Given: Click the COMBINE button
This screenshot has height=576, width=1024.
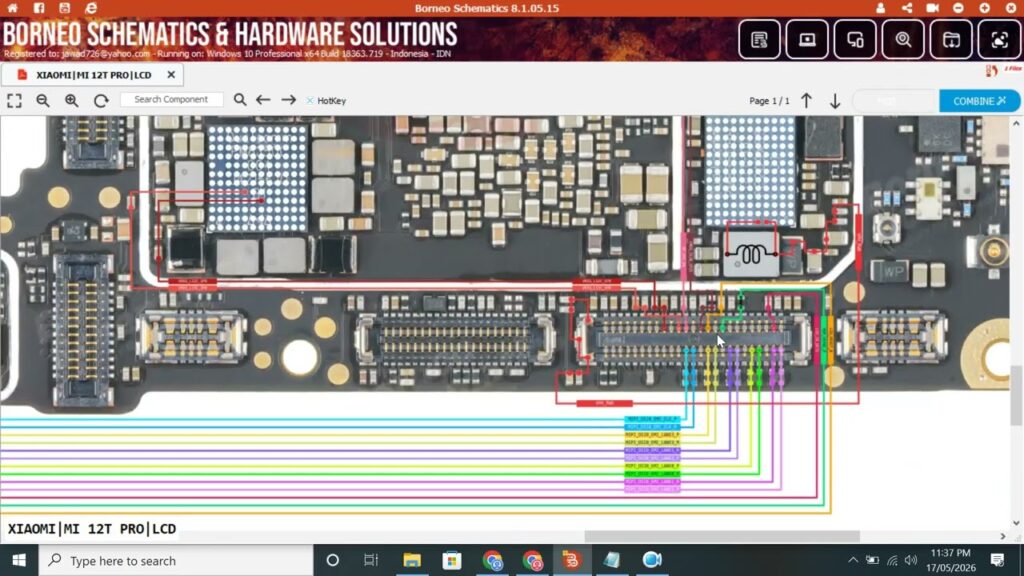Looking at the screenshot, I should [979, 101].
